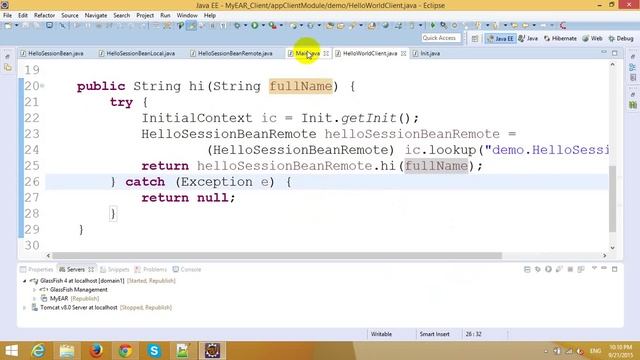
Task: Click the Debug (bug) toolbar icon
Action: [x=237, y=26]
